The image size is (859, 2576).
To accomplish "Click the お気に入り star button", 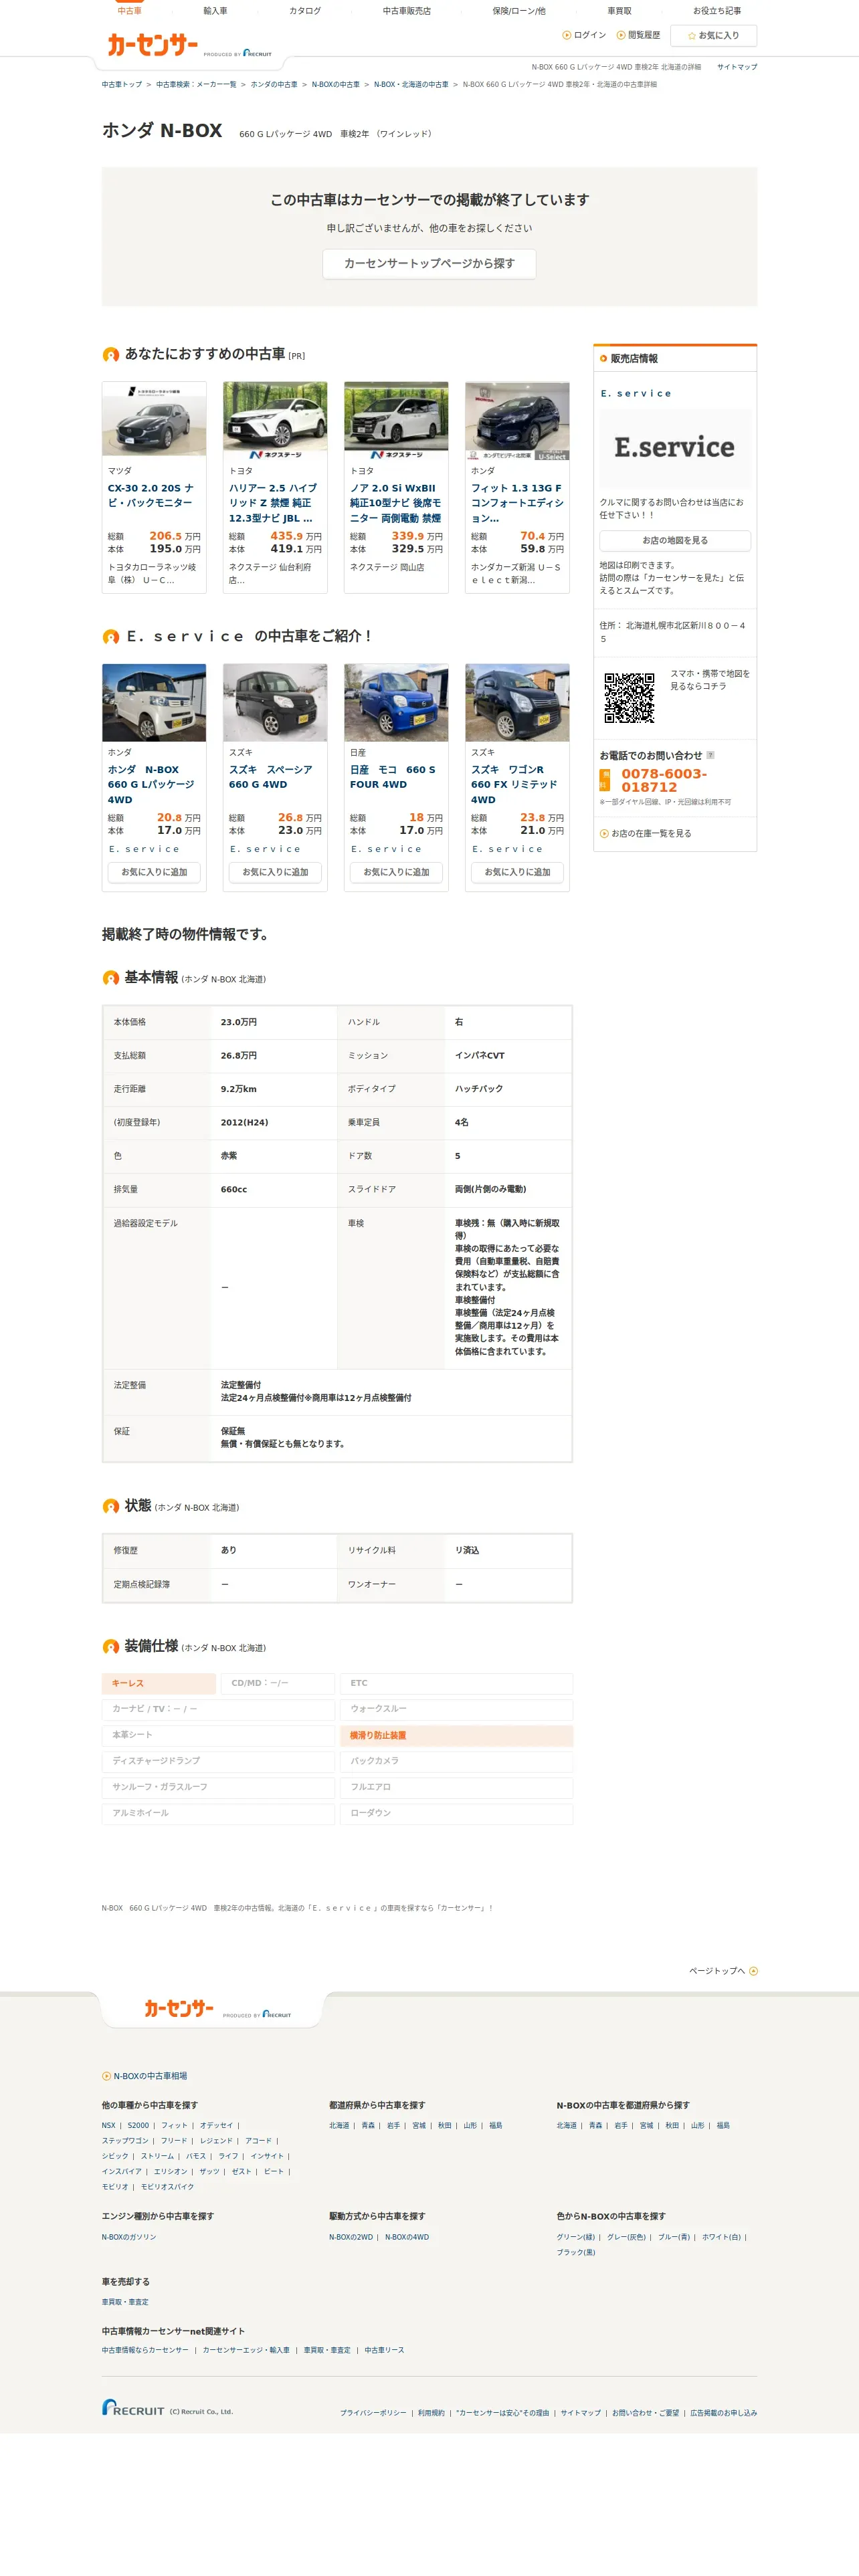I will click(714, 36).
